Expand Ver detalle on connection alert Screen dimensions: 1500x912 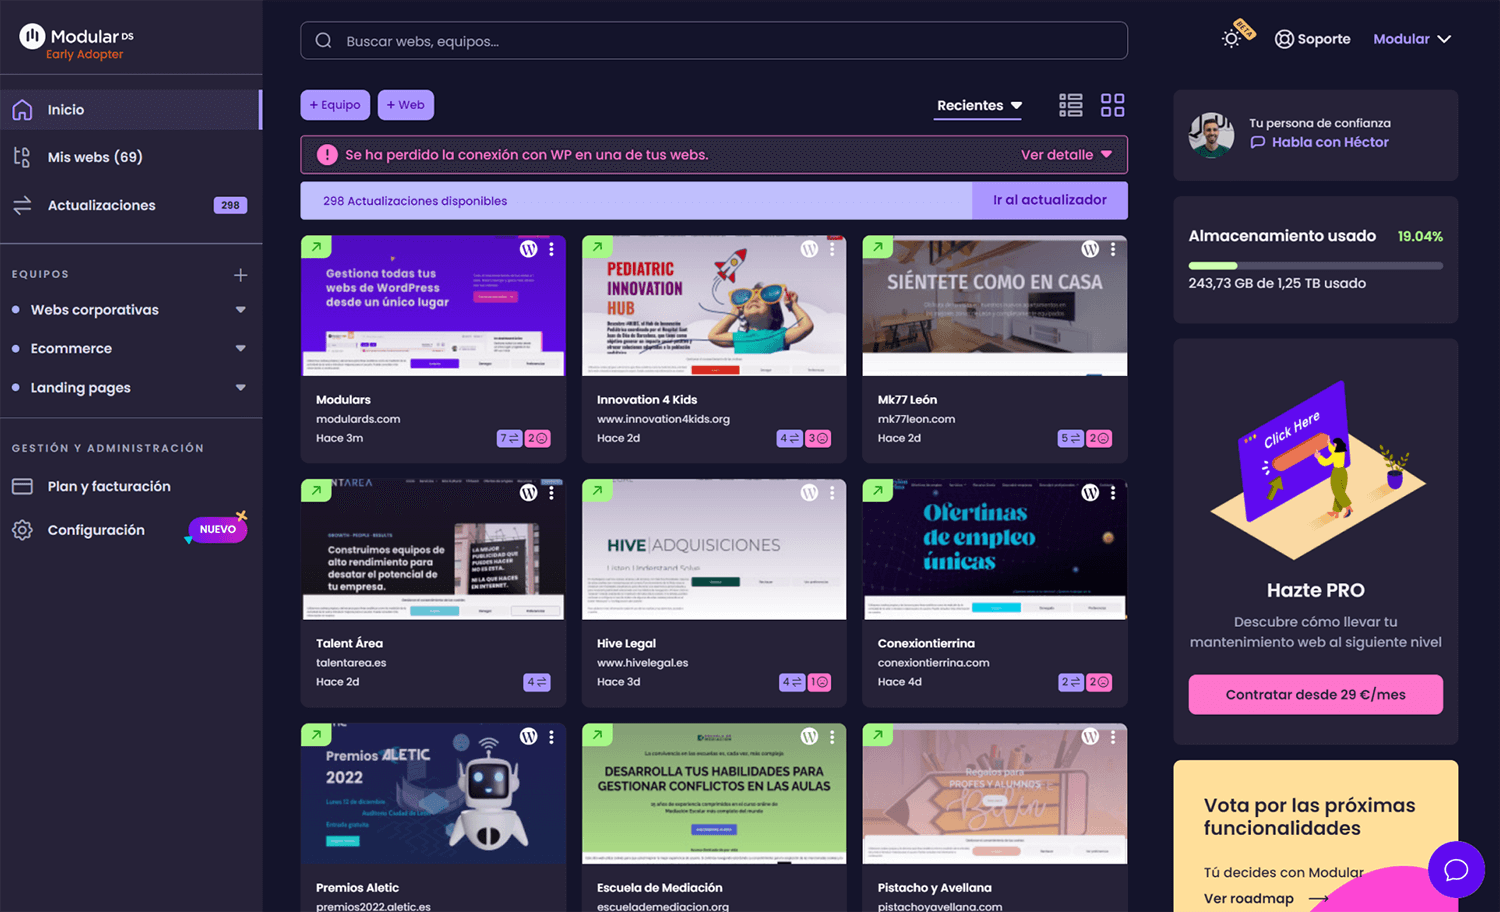1066,155
